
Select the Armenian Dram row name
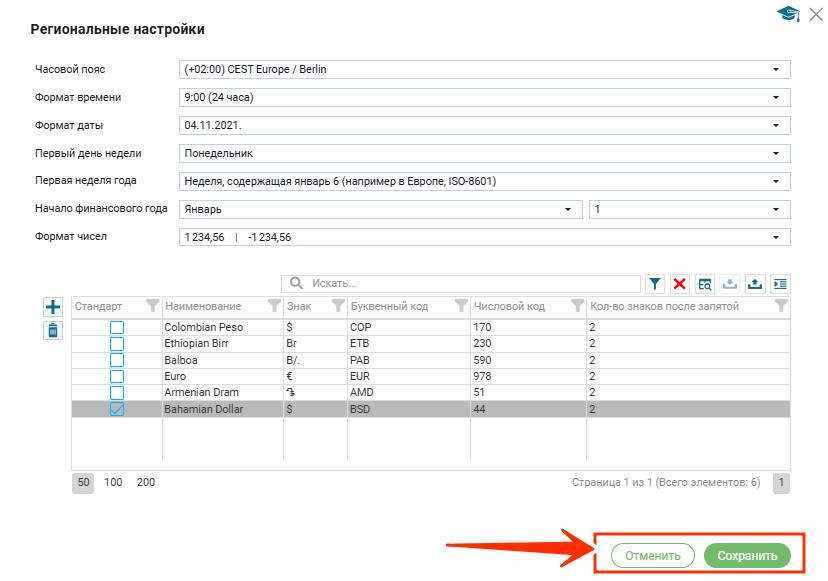point(201,392)
